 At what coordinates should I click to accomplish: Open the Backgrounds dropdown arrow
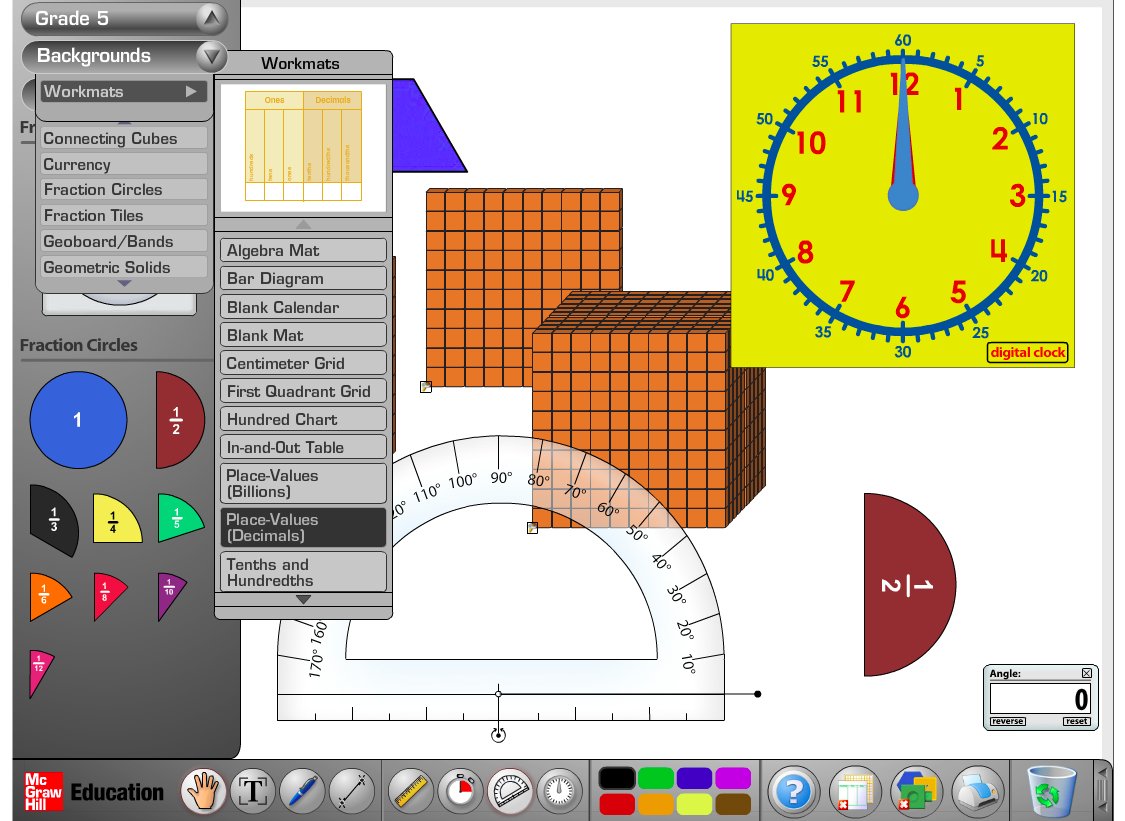pyautogui.click(x=210, y=56)
